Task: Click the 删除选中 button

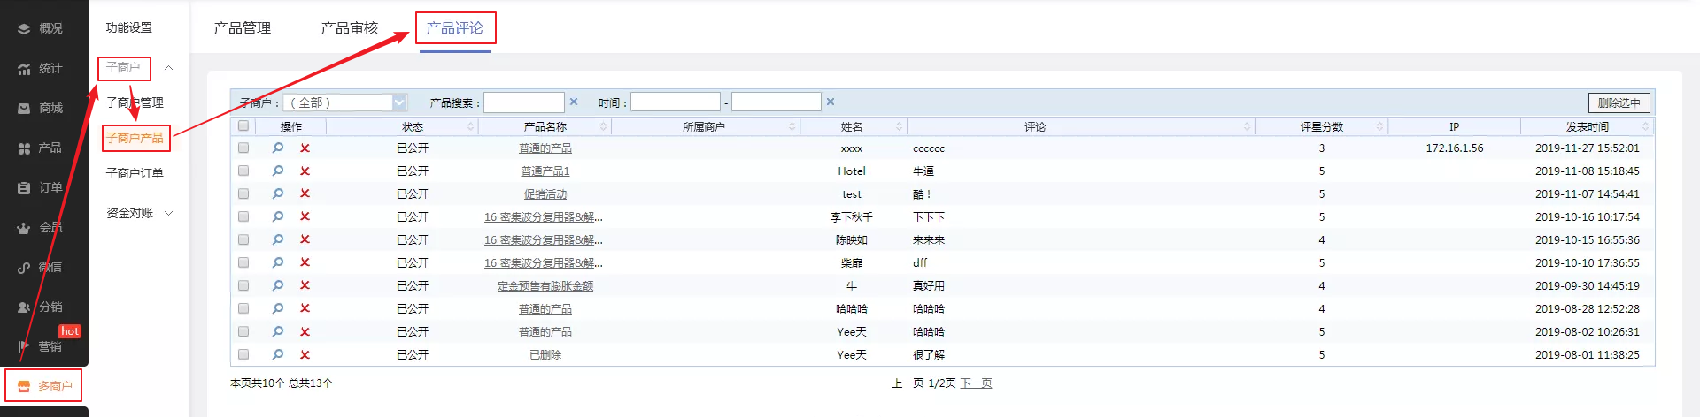Action: point(1619,103)
